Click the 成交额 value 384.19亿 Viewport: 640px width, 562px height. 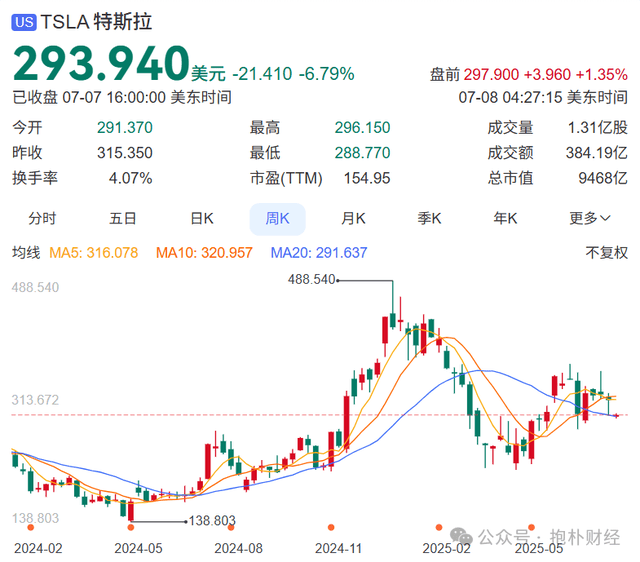pyautogui.click(x=596, y=153)
